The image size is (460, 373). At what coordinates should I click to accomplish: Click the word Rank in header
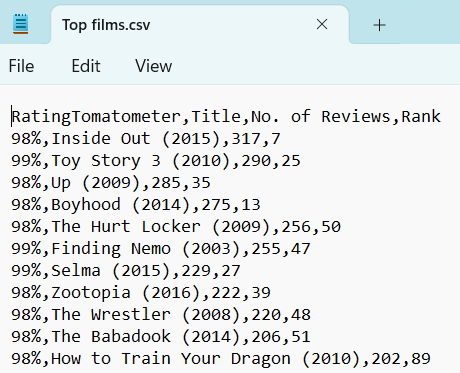[x=421, y=117]
